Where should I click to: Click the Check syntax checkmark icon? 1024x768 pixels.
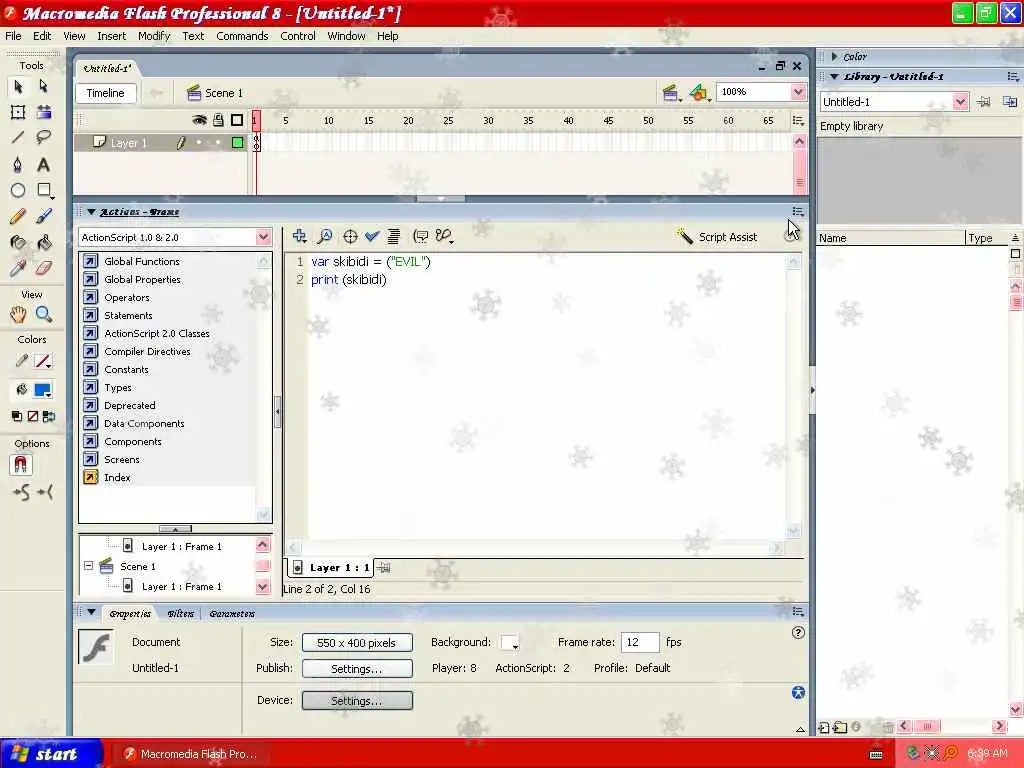(x=372, y=236)
